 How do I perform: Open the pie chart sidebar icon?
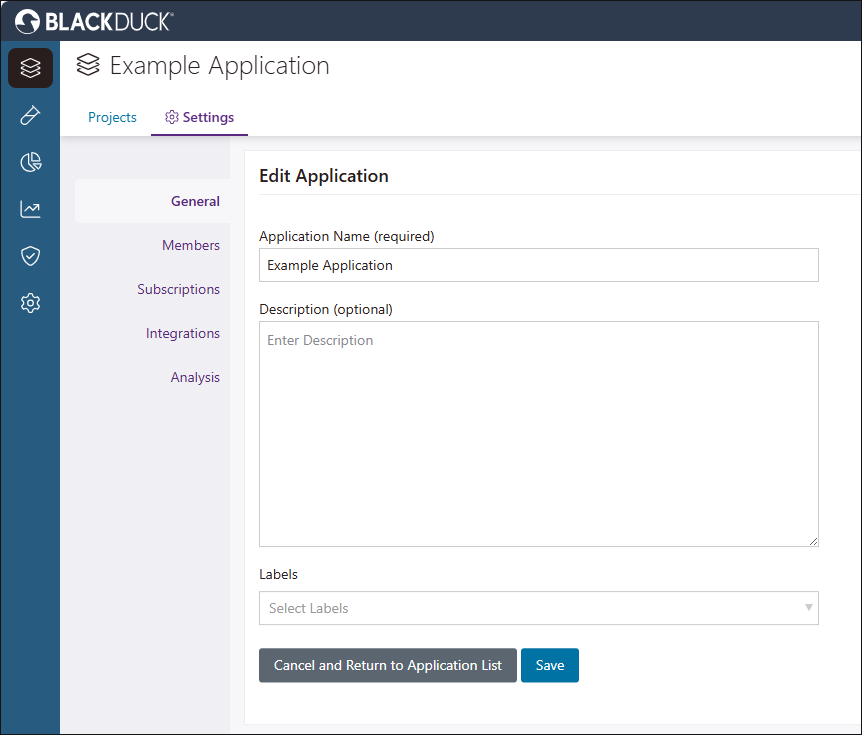30,162
